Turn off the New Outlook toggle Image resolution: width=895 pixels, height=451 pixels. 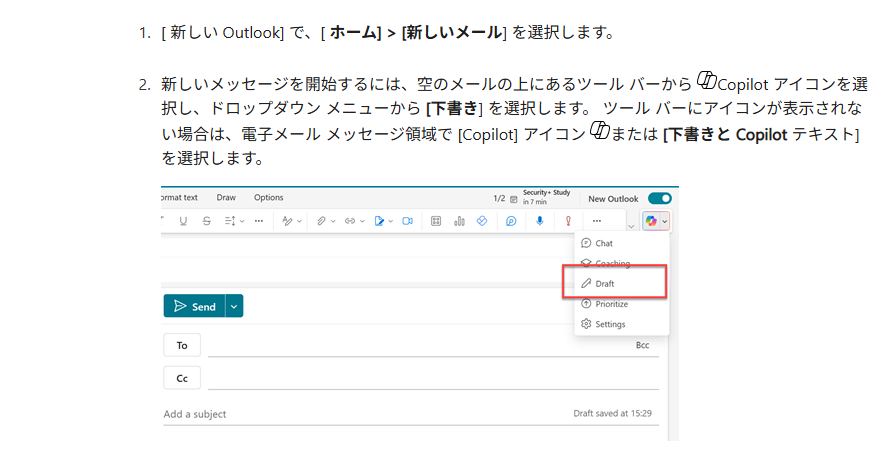coord(660,198)
